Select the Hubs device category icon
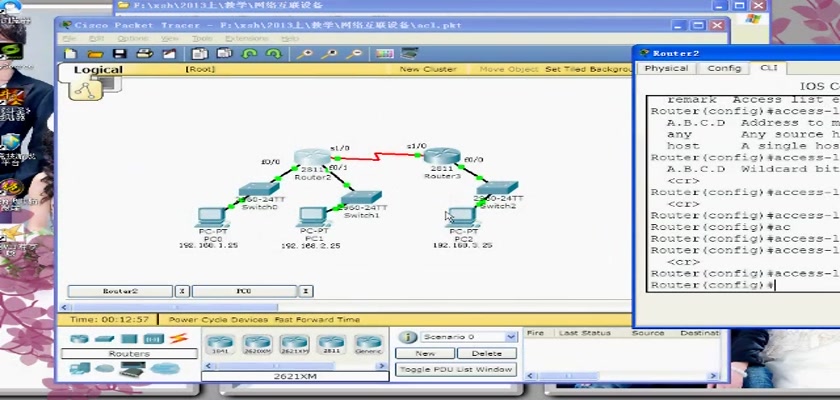The image size is (840, 400). (130, 338)
